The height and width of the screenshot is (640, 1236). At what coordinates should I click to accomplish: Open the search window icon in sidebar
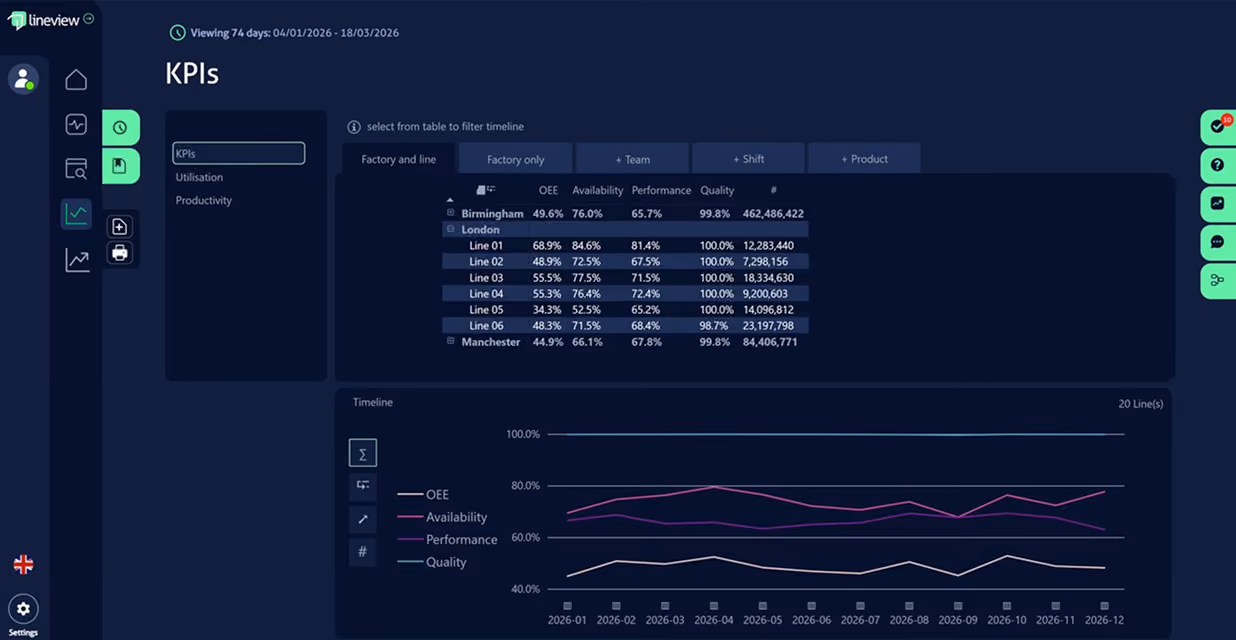click(x=76, y=169)
